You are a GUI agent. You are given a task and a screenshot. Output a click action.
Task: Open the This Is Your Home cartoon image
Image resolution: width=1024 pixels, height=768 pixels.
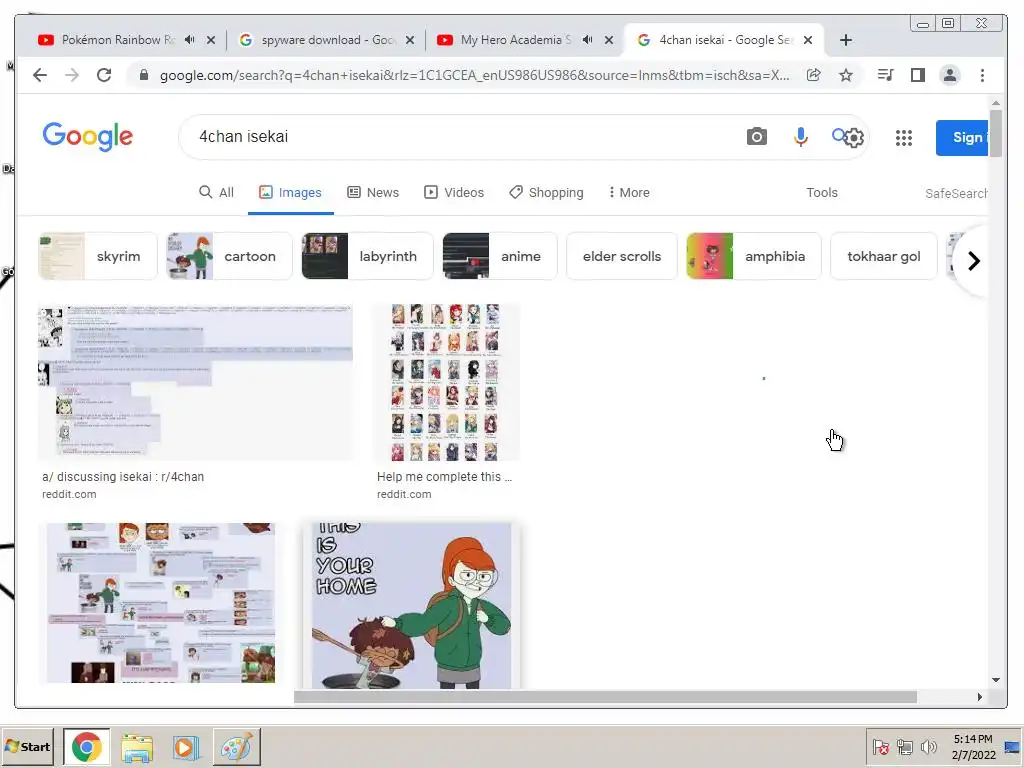pos(411,605)
